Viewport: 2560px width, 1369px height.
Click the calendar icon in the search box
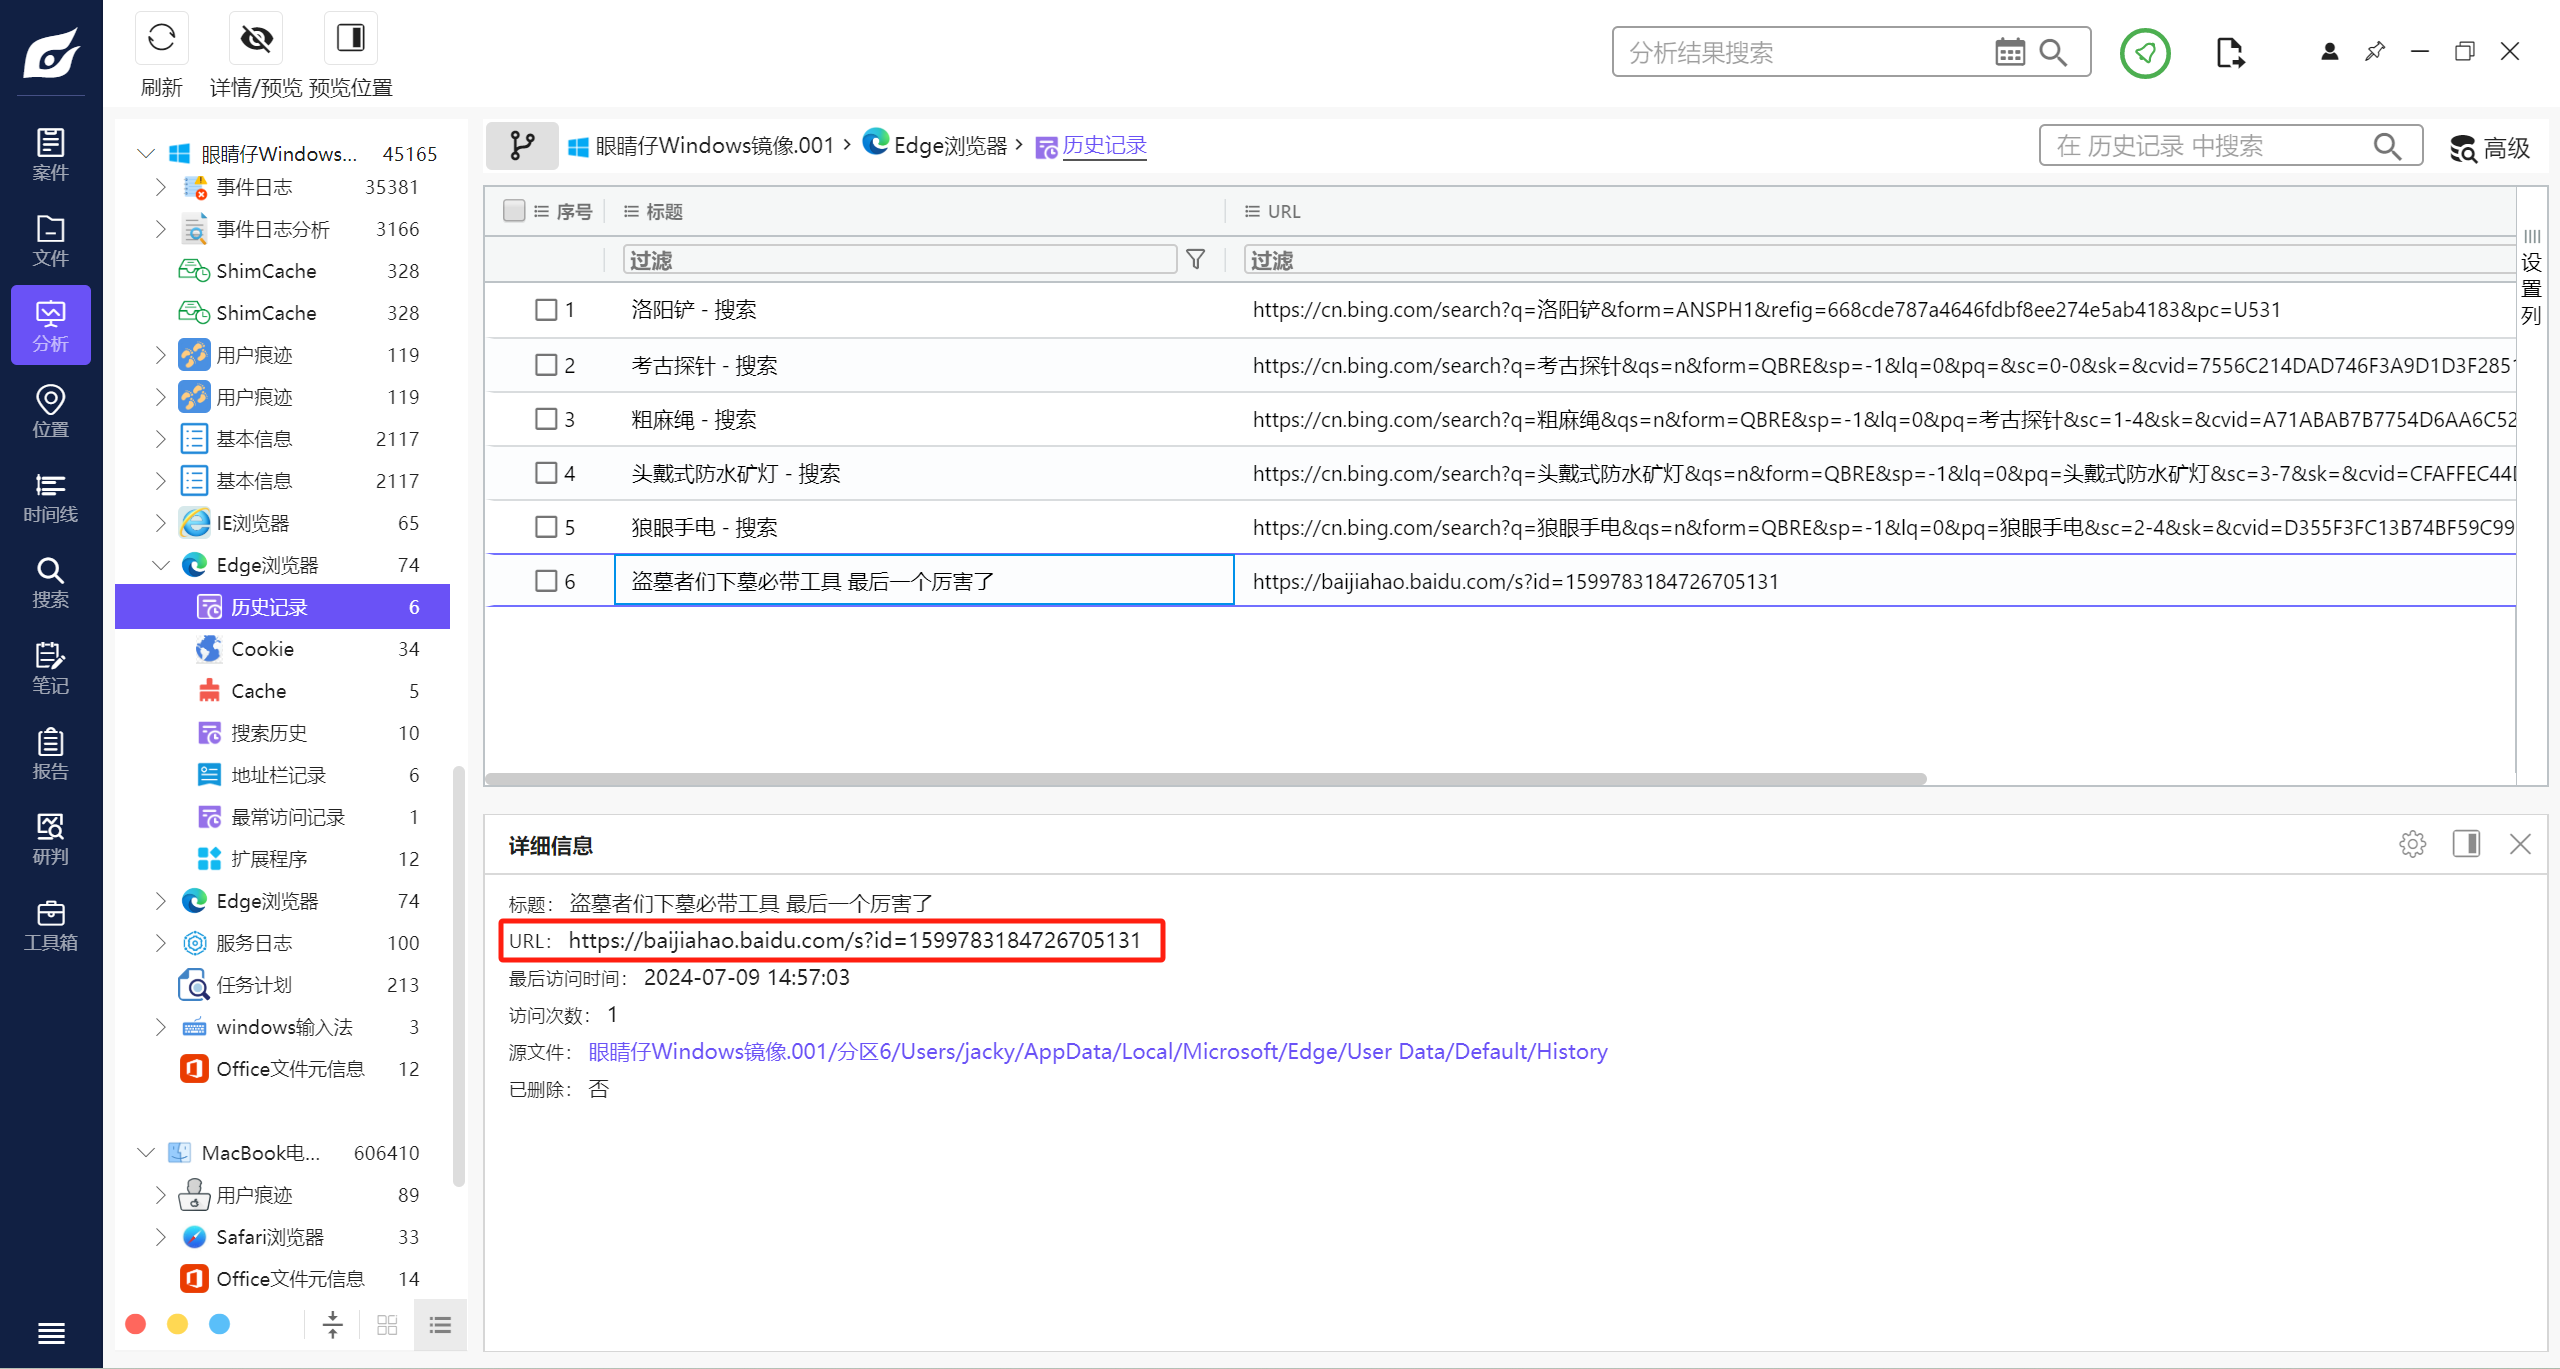click(x=2009, y=52)
